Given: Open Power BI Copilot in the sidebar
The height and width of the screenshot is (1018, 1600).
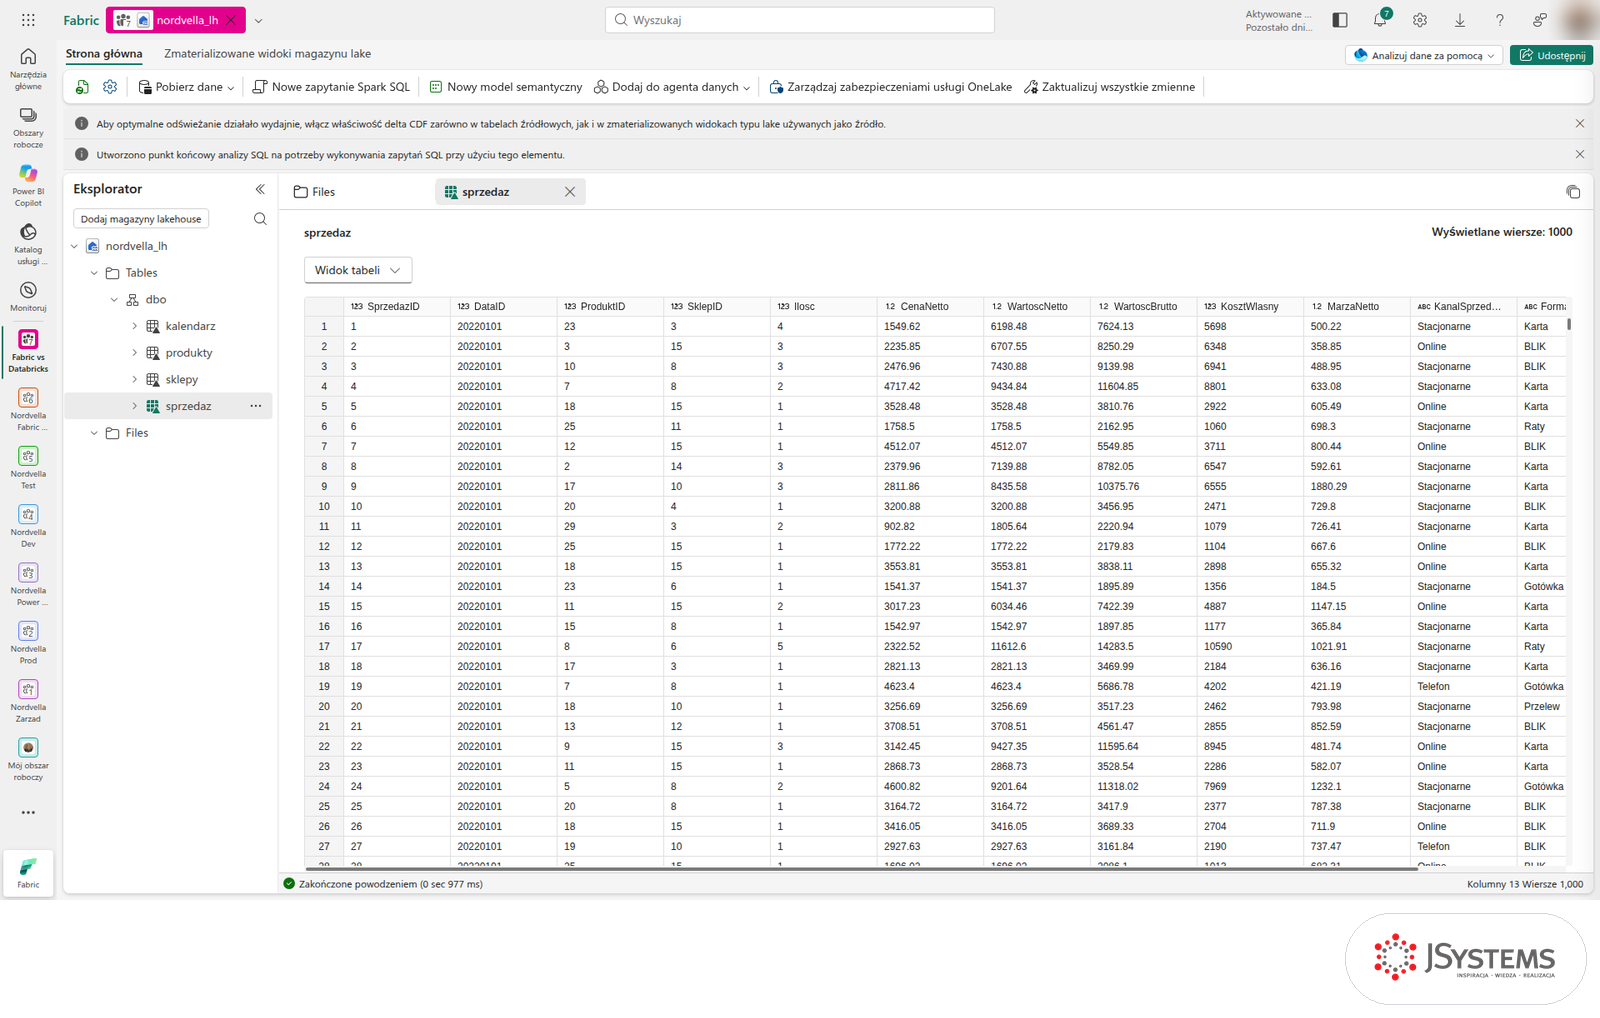Looking at the screenshot, I should pyautogui.click(x=28, y=184).
